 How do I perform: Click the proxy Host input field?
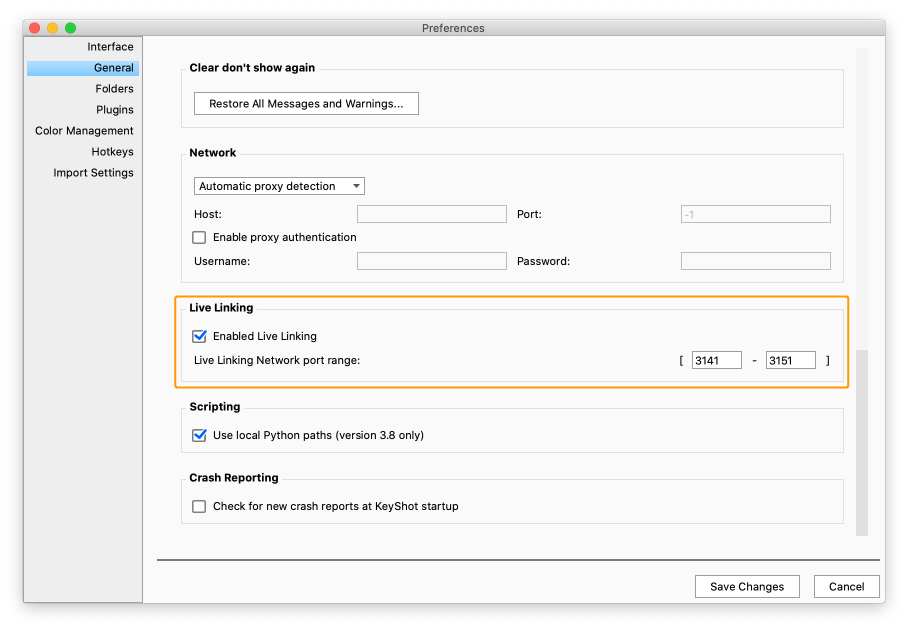[431, 214]
